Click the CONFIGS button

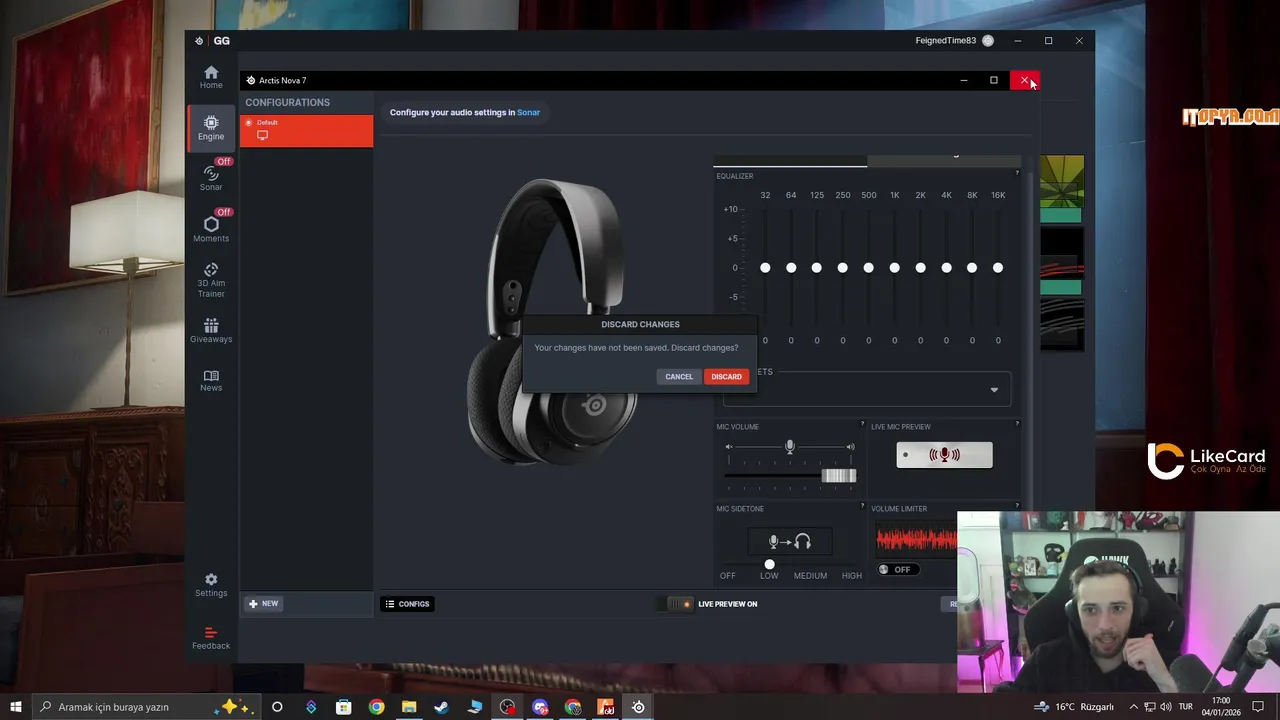(408, 604)
